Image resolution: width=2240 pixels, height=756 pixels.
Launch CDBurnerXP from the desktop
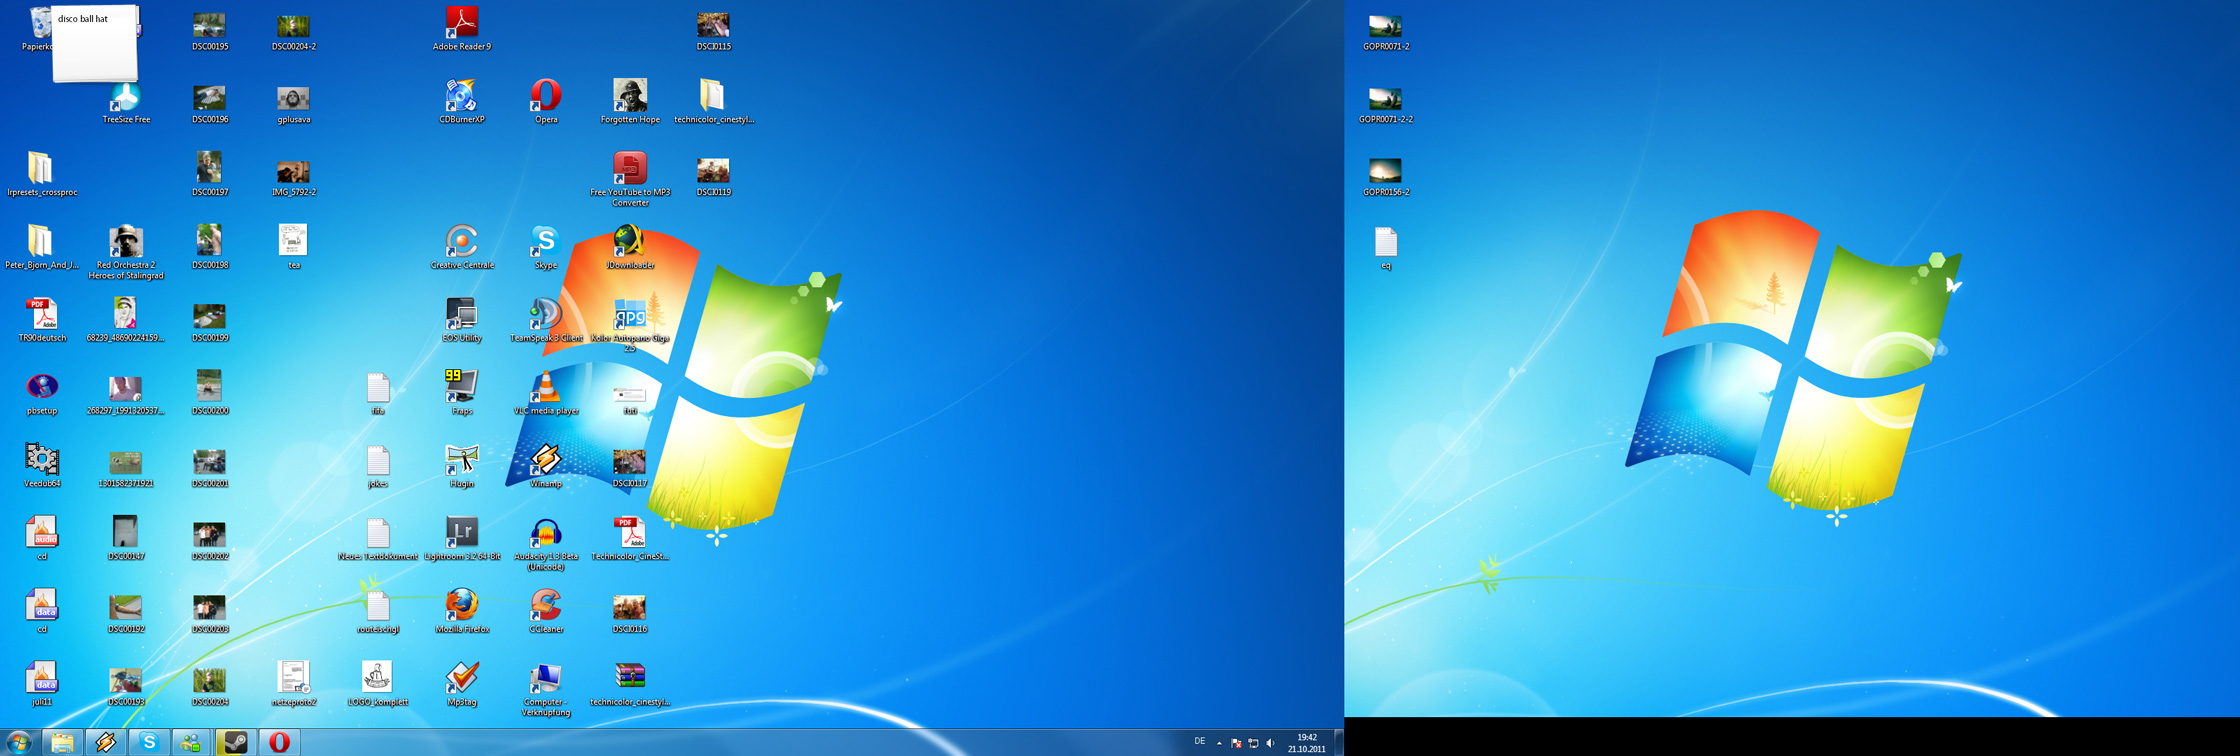click(462, 101)
